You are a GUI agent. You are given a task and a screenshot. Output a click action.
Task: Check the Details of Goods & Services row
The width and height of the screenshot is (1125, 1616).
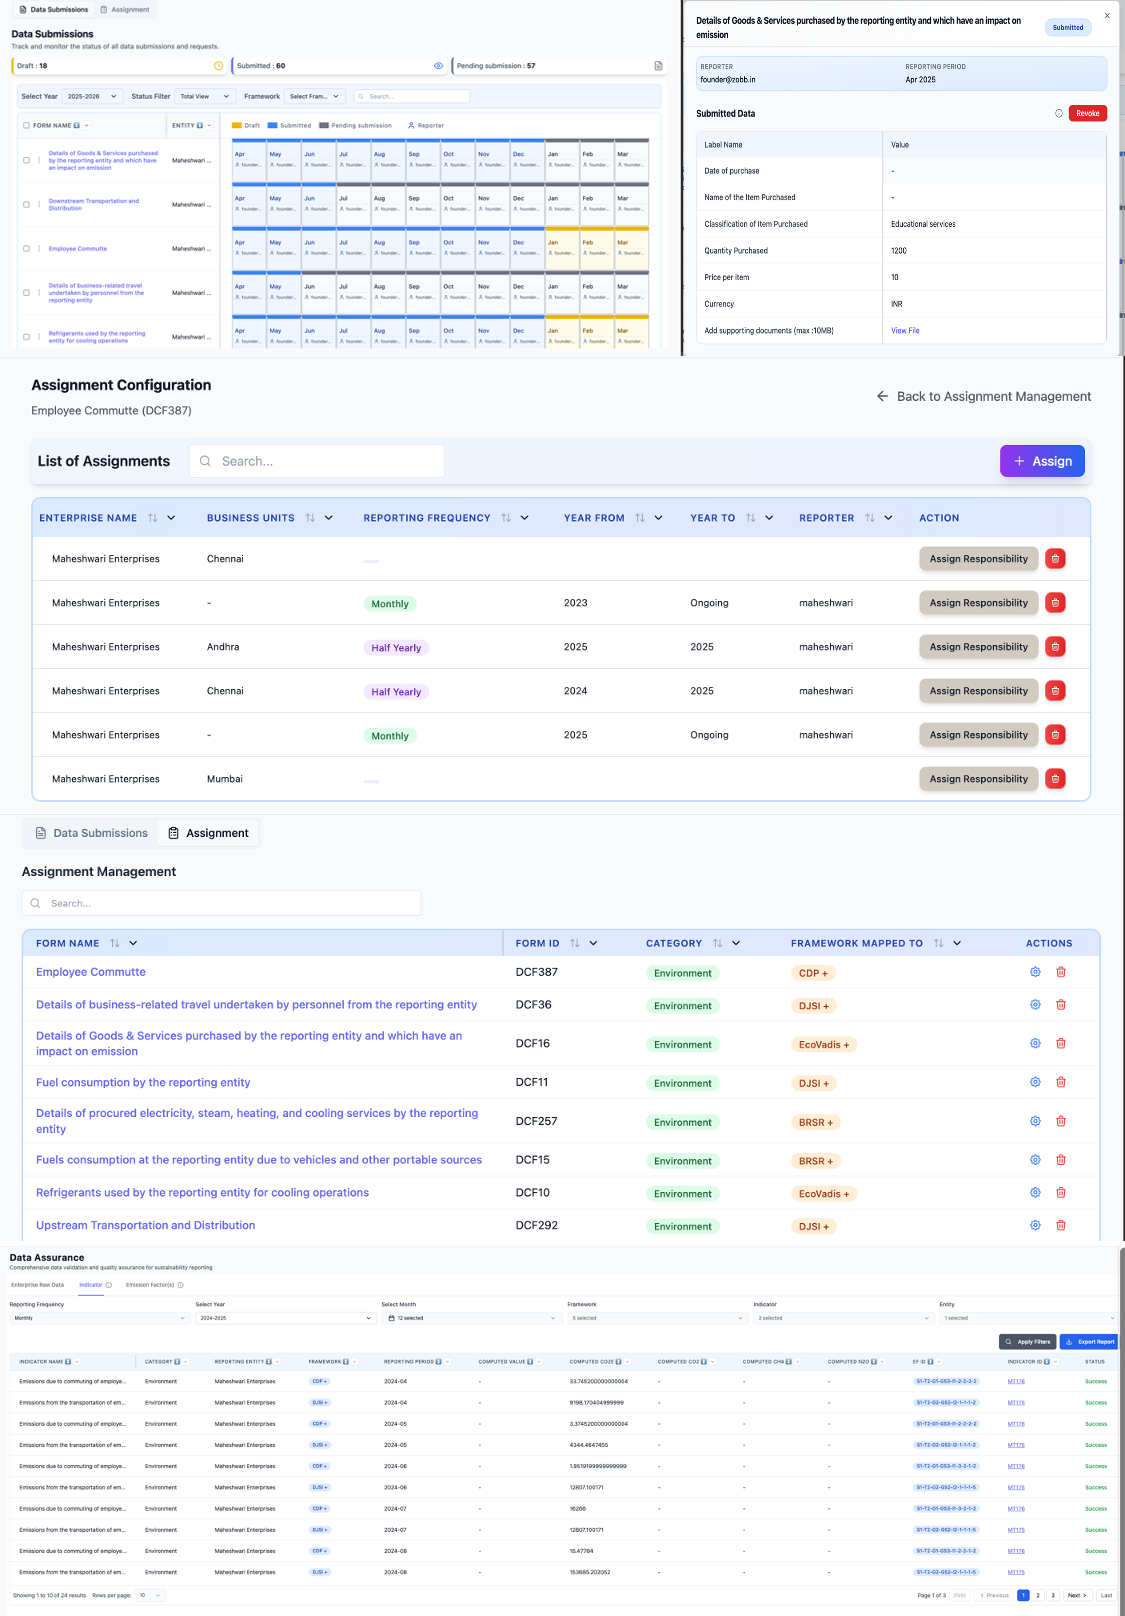pos(26,160)
